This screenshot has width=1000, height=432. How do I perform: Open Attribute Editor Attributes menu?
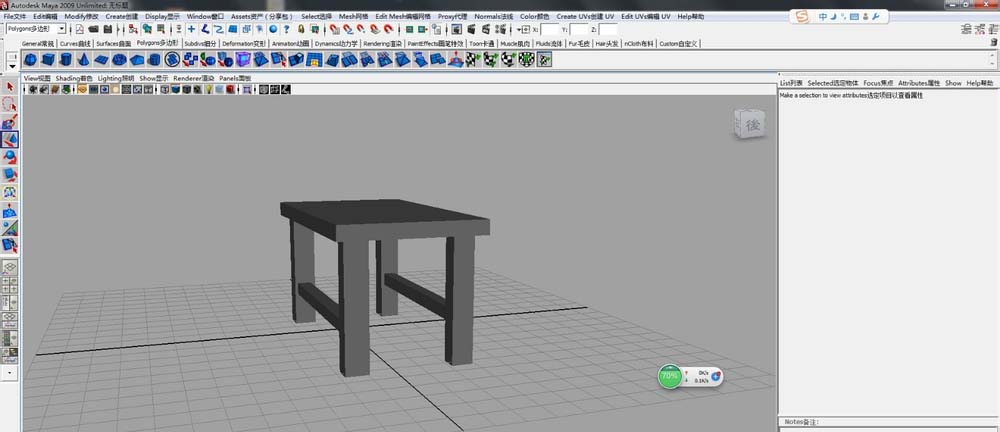[x=919, y=83]
